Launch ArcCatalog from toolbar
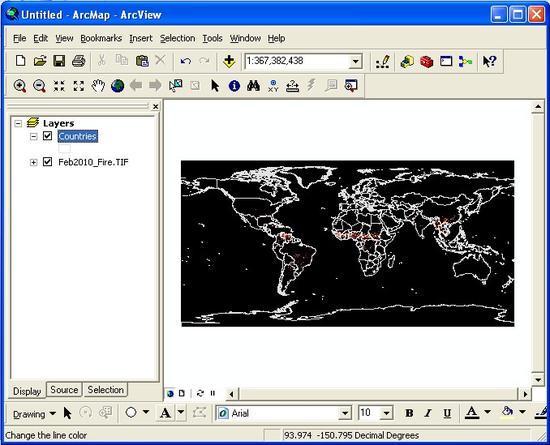The width and height of the screenshot is (550, 445). pos(407,62)
